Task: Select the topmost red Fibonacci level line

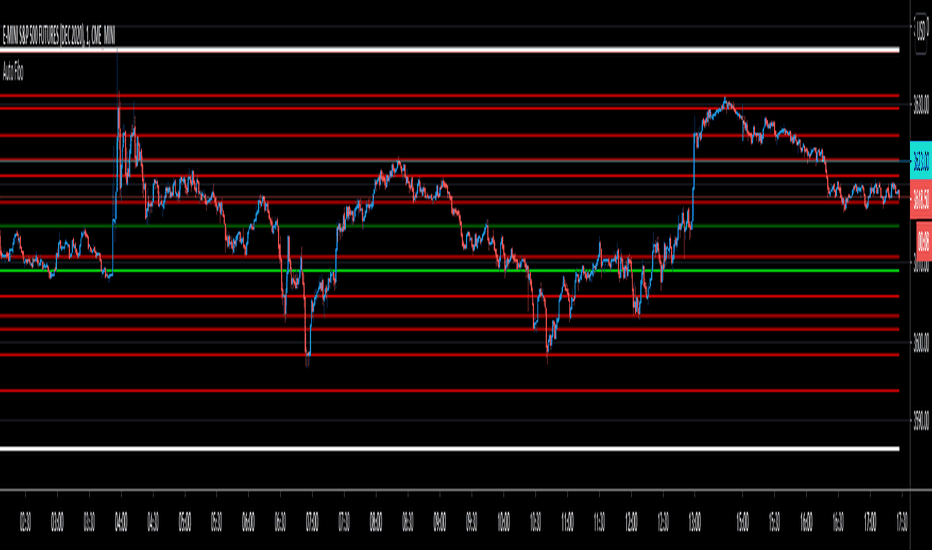Action: pos(449,95)
